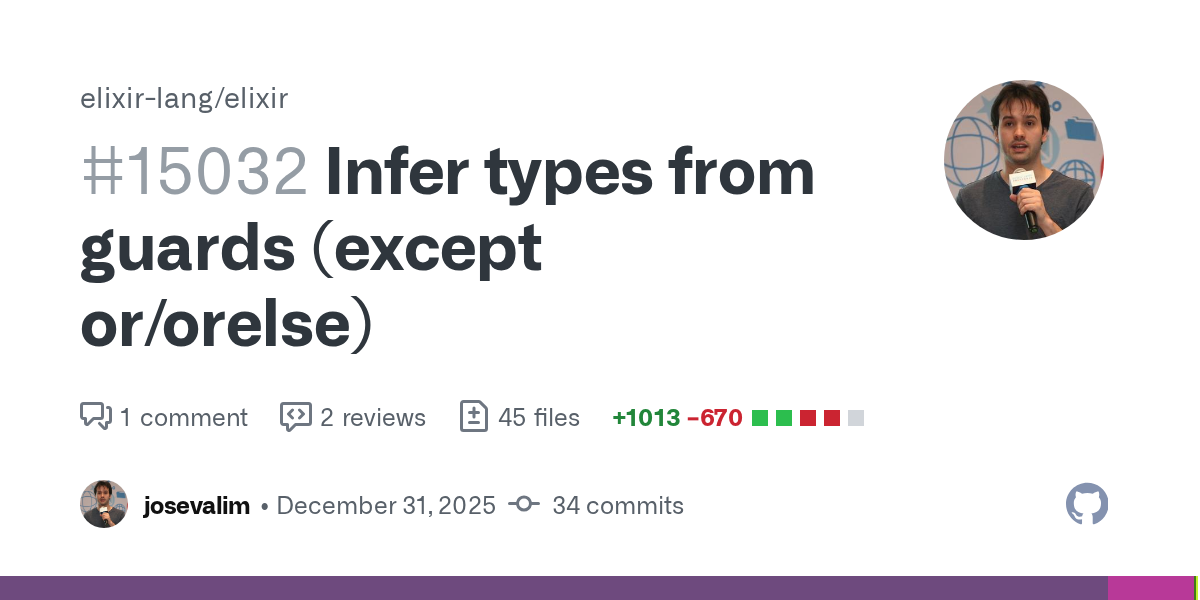Image resolution: width=1200 pixels, height=600 pixels.
Task: Click the commit node icon
Action: (x=524, y=504)
